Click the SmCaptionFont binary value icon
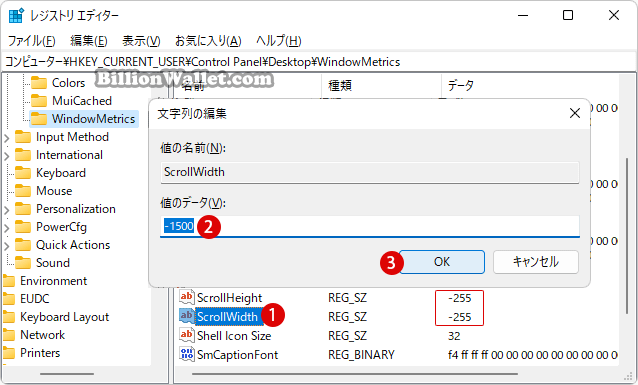 pos(187,354)
